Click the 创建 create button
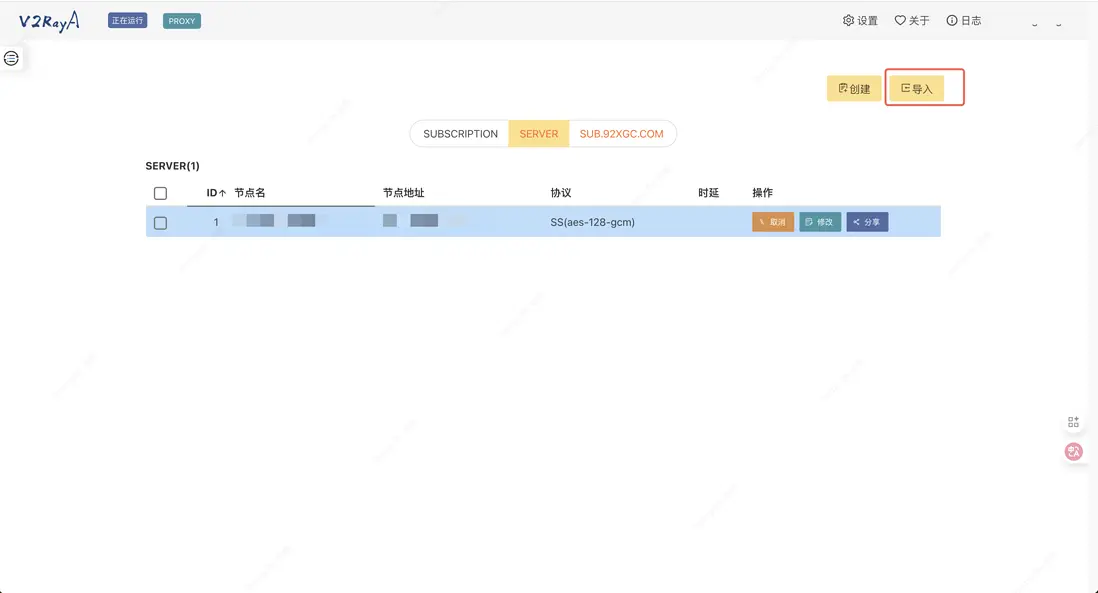 tap(854, 88)
